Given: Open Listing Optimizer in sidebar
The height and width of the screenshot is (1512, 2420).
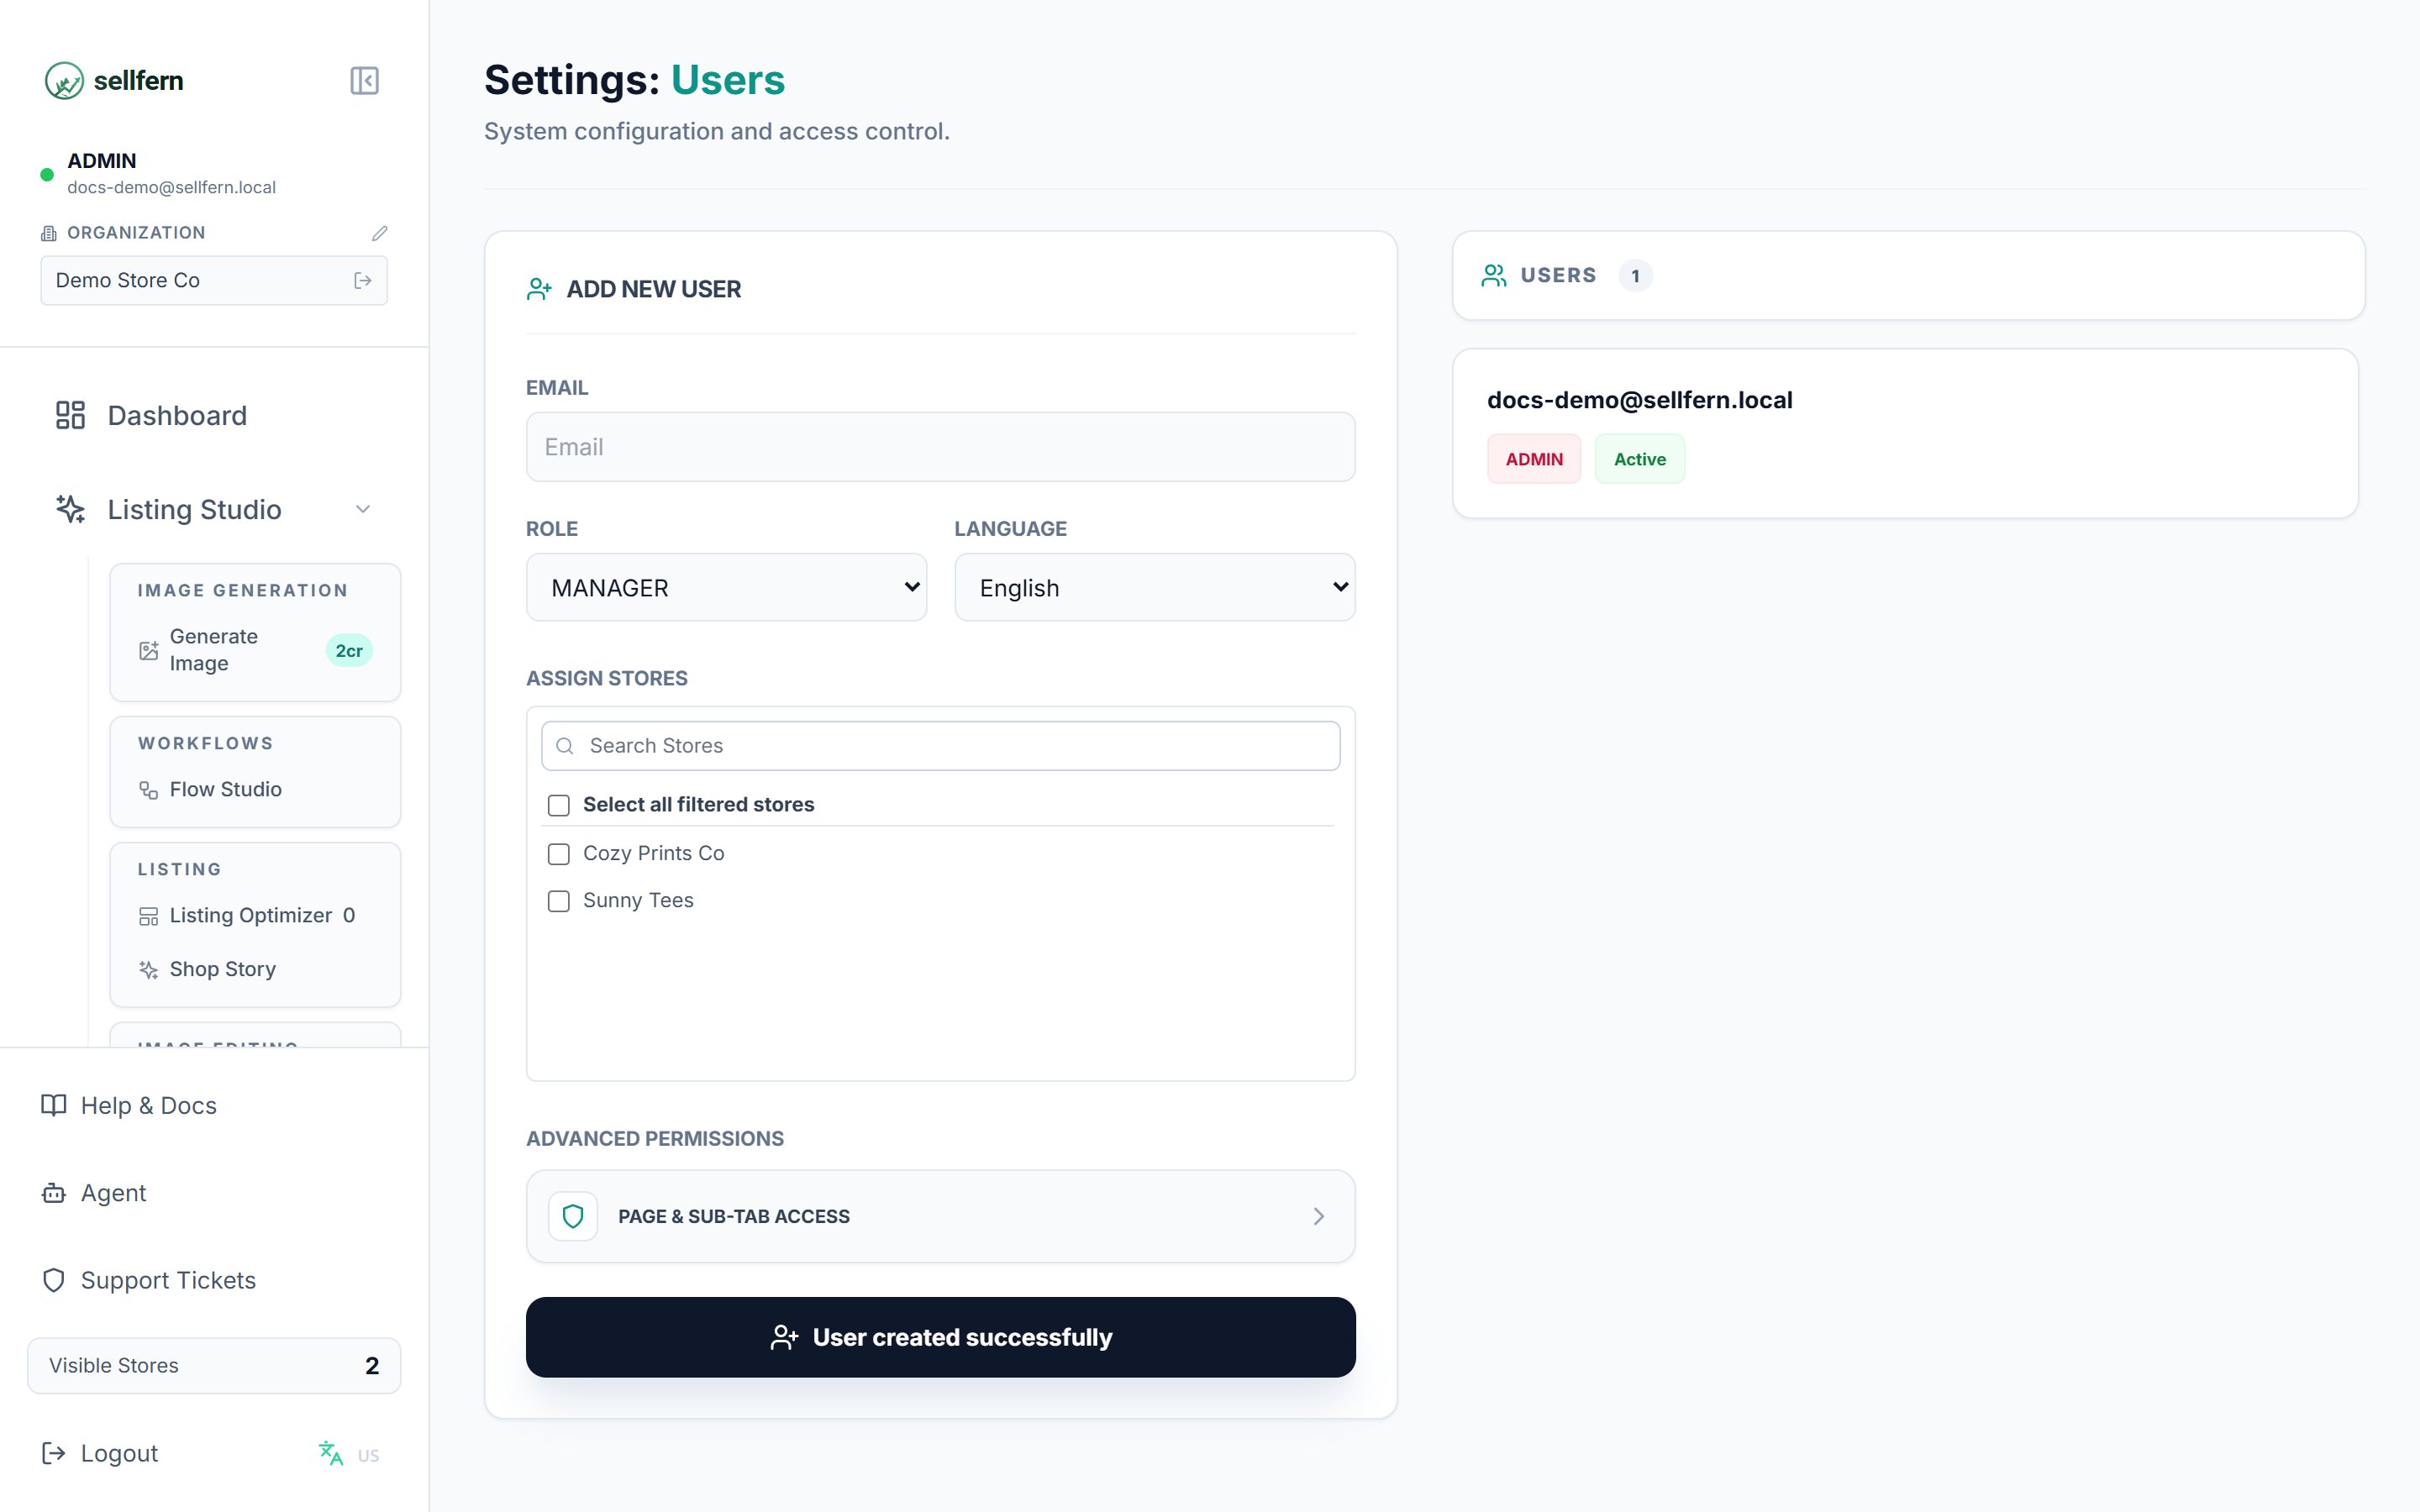Looking at the screenshot, I should (x=251, y=916).
